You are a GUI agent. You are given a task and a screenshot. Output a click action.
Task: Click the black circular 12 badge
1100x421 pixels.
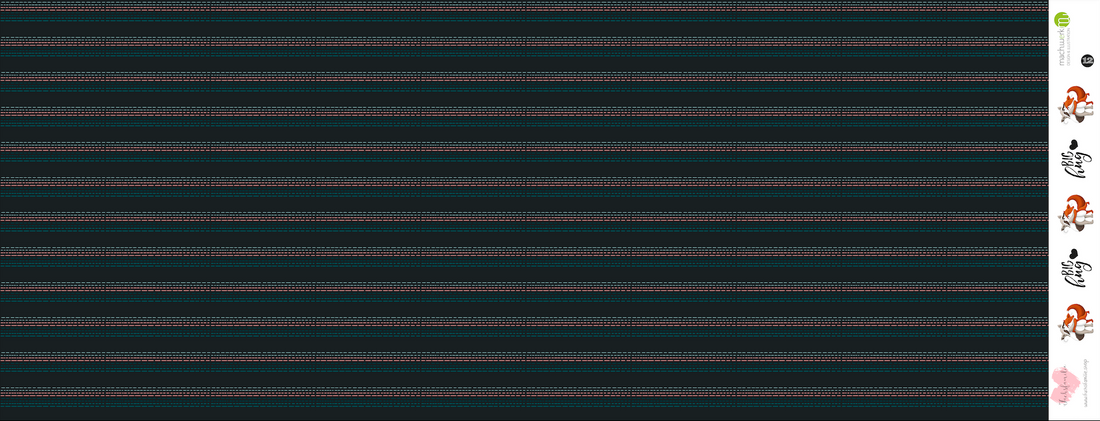pyautogui.click(x=1087, y=60)
